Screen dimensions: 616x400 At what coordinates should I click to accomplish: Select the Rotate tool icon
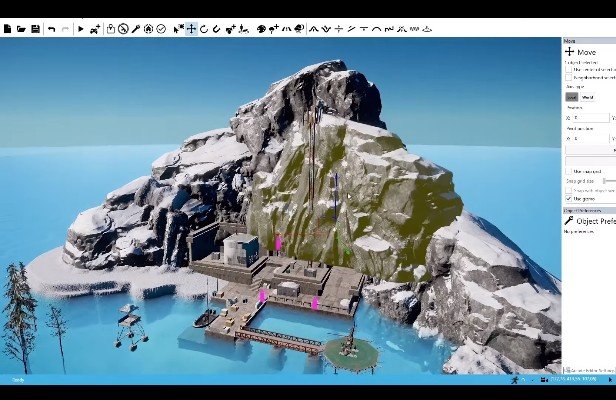(x=204, y=29)
